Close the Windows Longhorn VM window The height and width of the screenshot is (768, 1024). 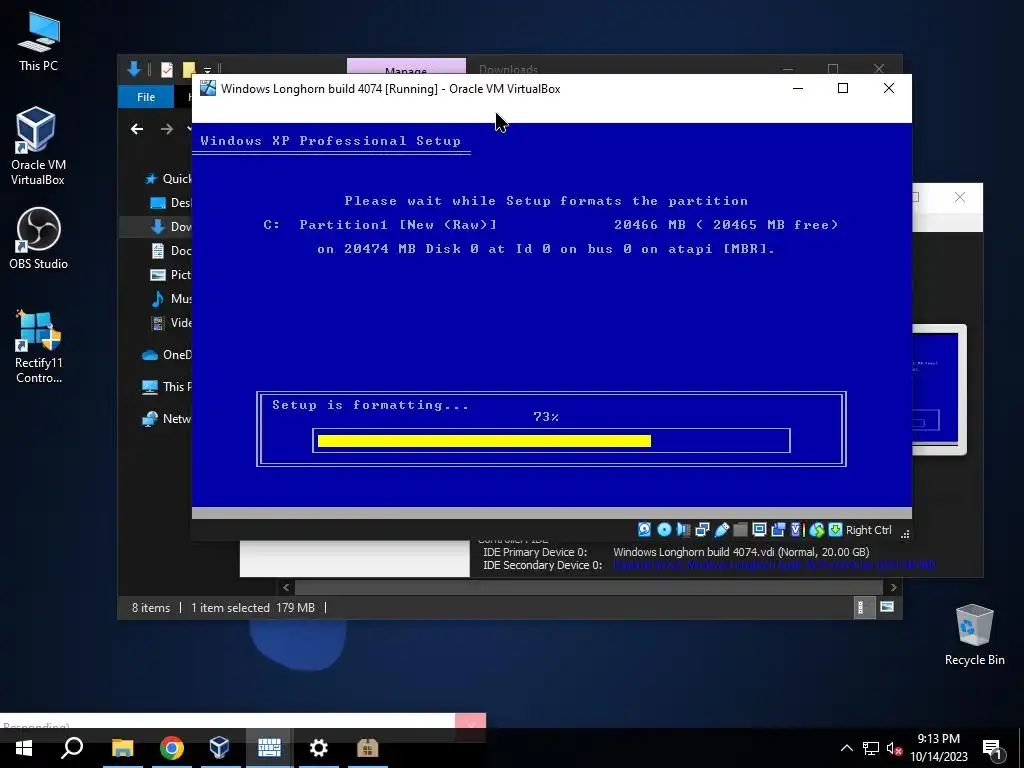889,88
